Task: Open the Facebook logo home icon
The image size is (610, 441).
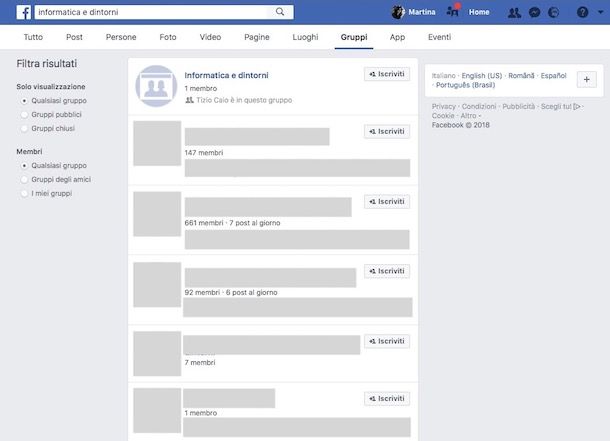Action: (x=24, y=12)
